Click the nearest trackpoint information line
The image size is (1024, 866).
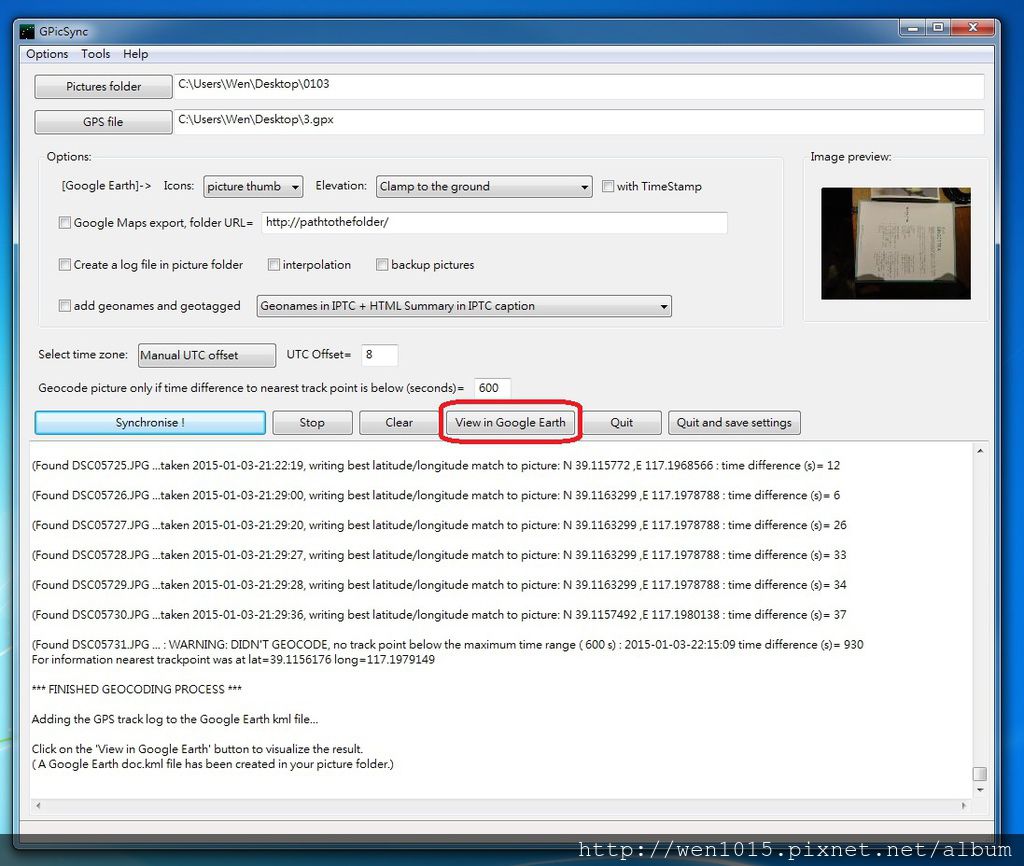pyautogui.click(x=233, y=660)
